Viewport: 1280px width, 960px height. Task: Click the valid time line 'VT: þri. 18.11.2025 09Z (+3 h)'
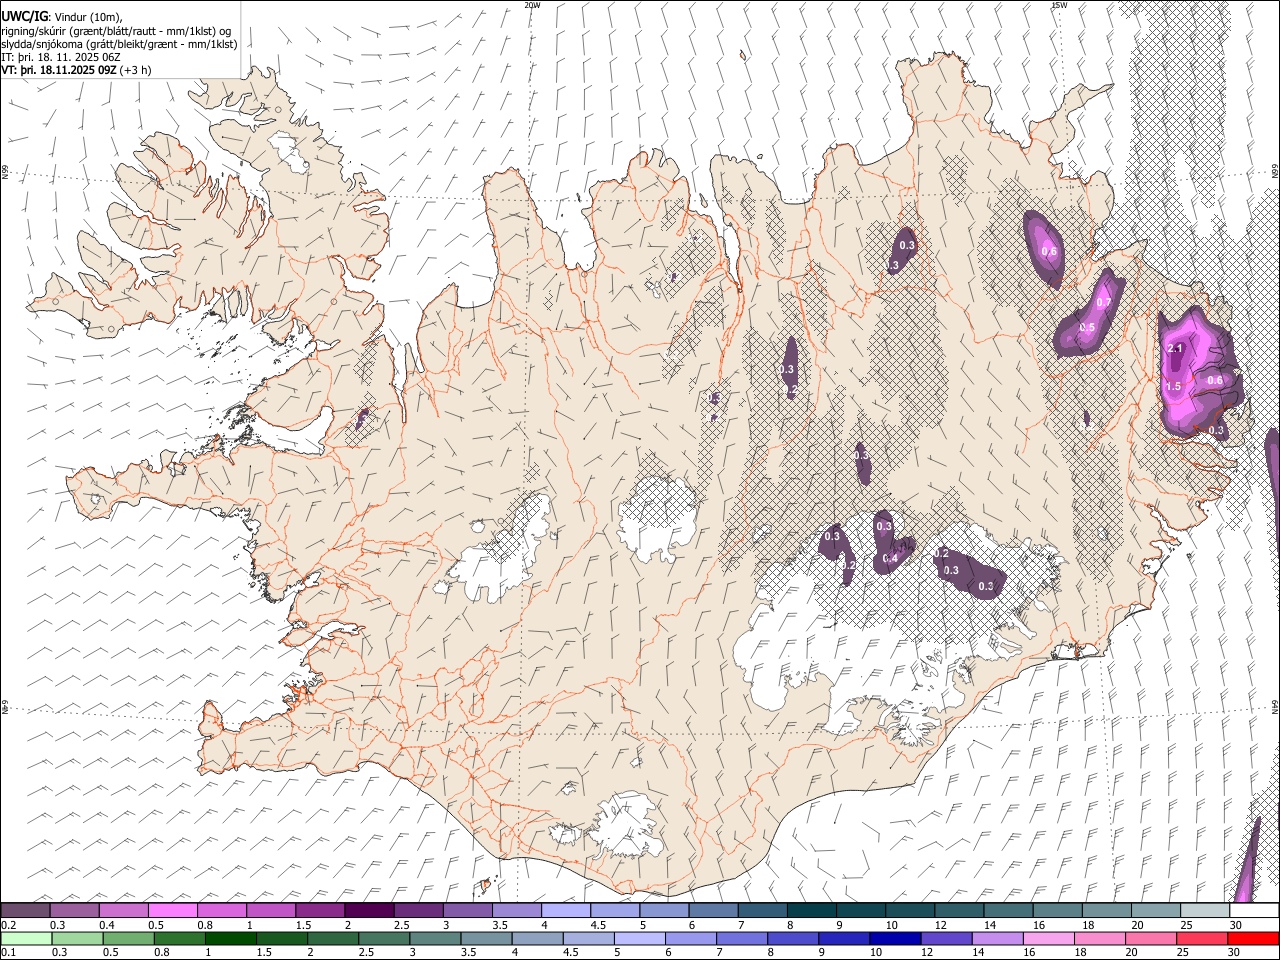[76, 70]
